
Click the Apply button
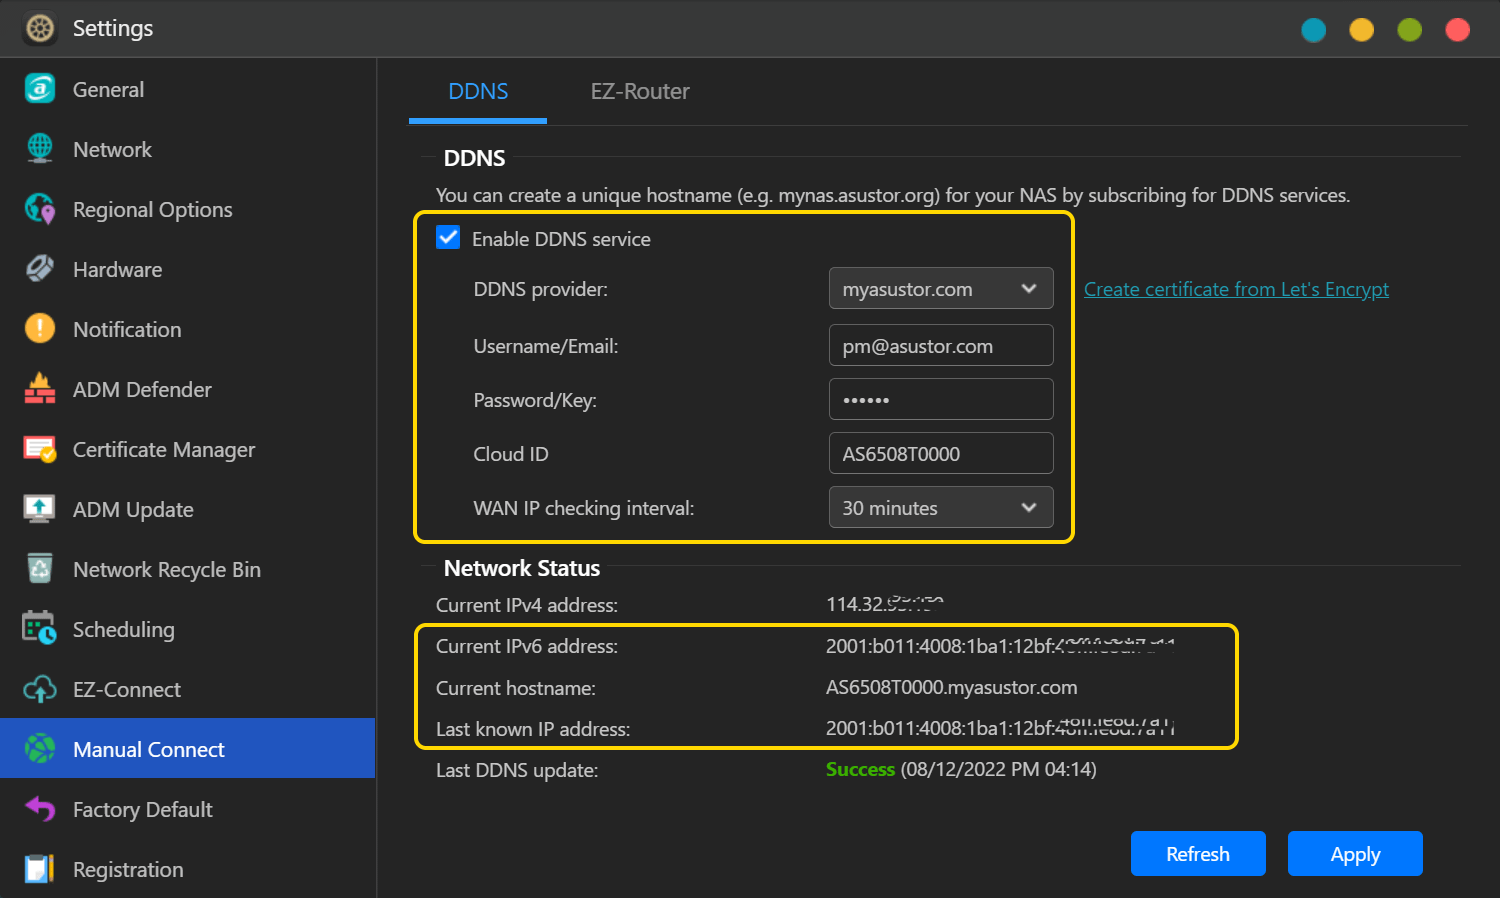pyautogui.click(x=1355, y=854)
